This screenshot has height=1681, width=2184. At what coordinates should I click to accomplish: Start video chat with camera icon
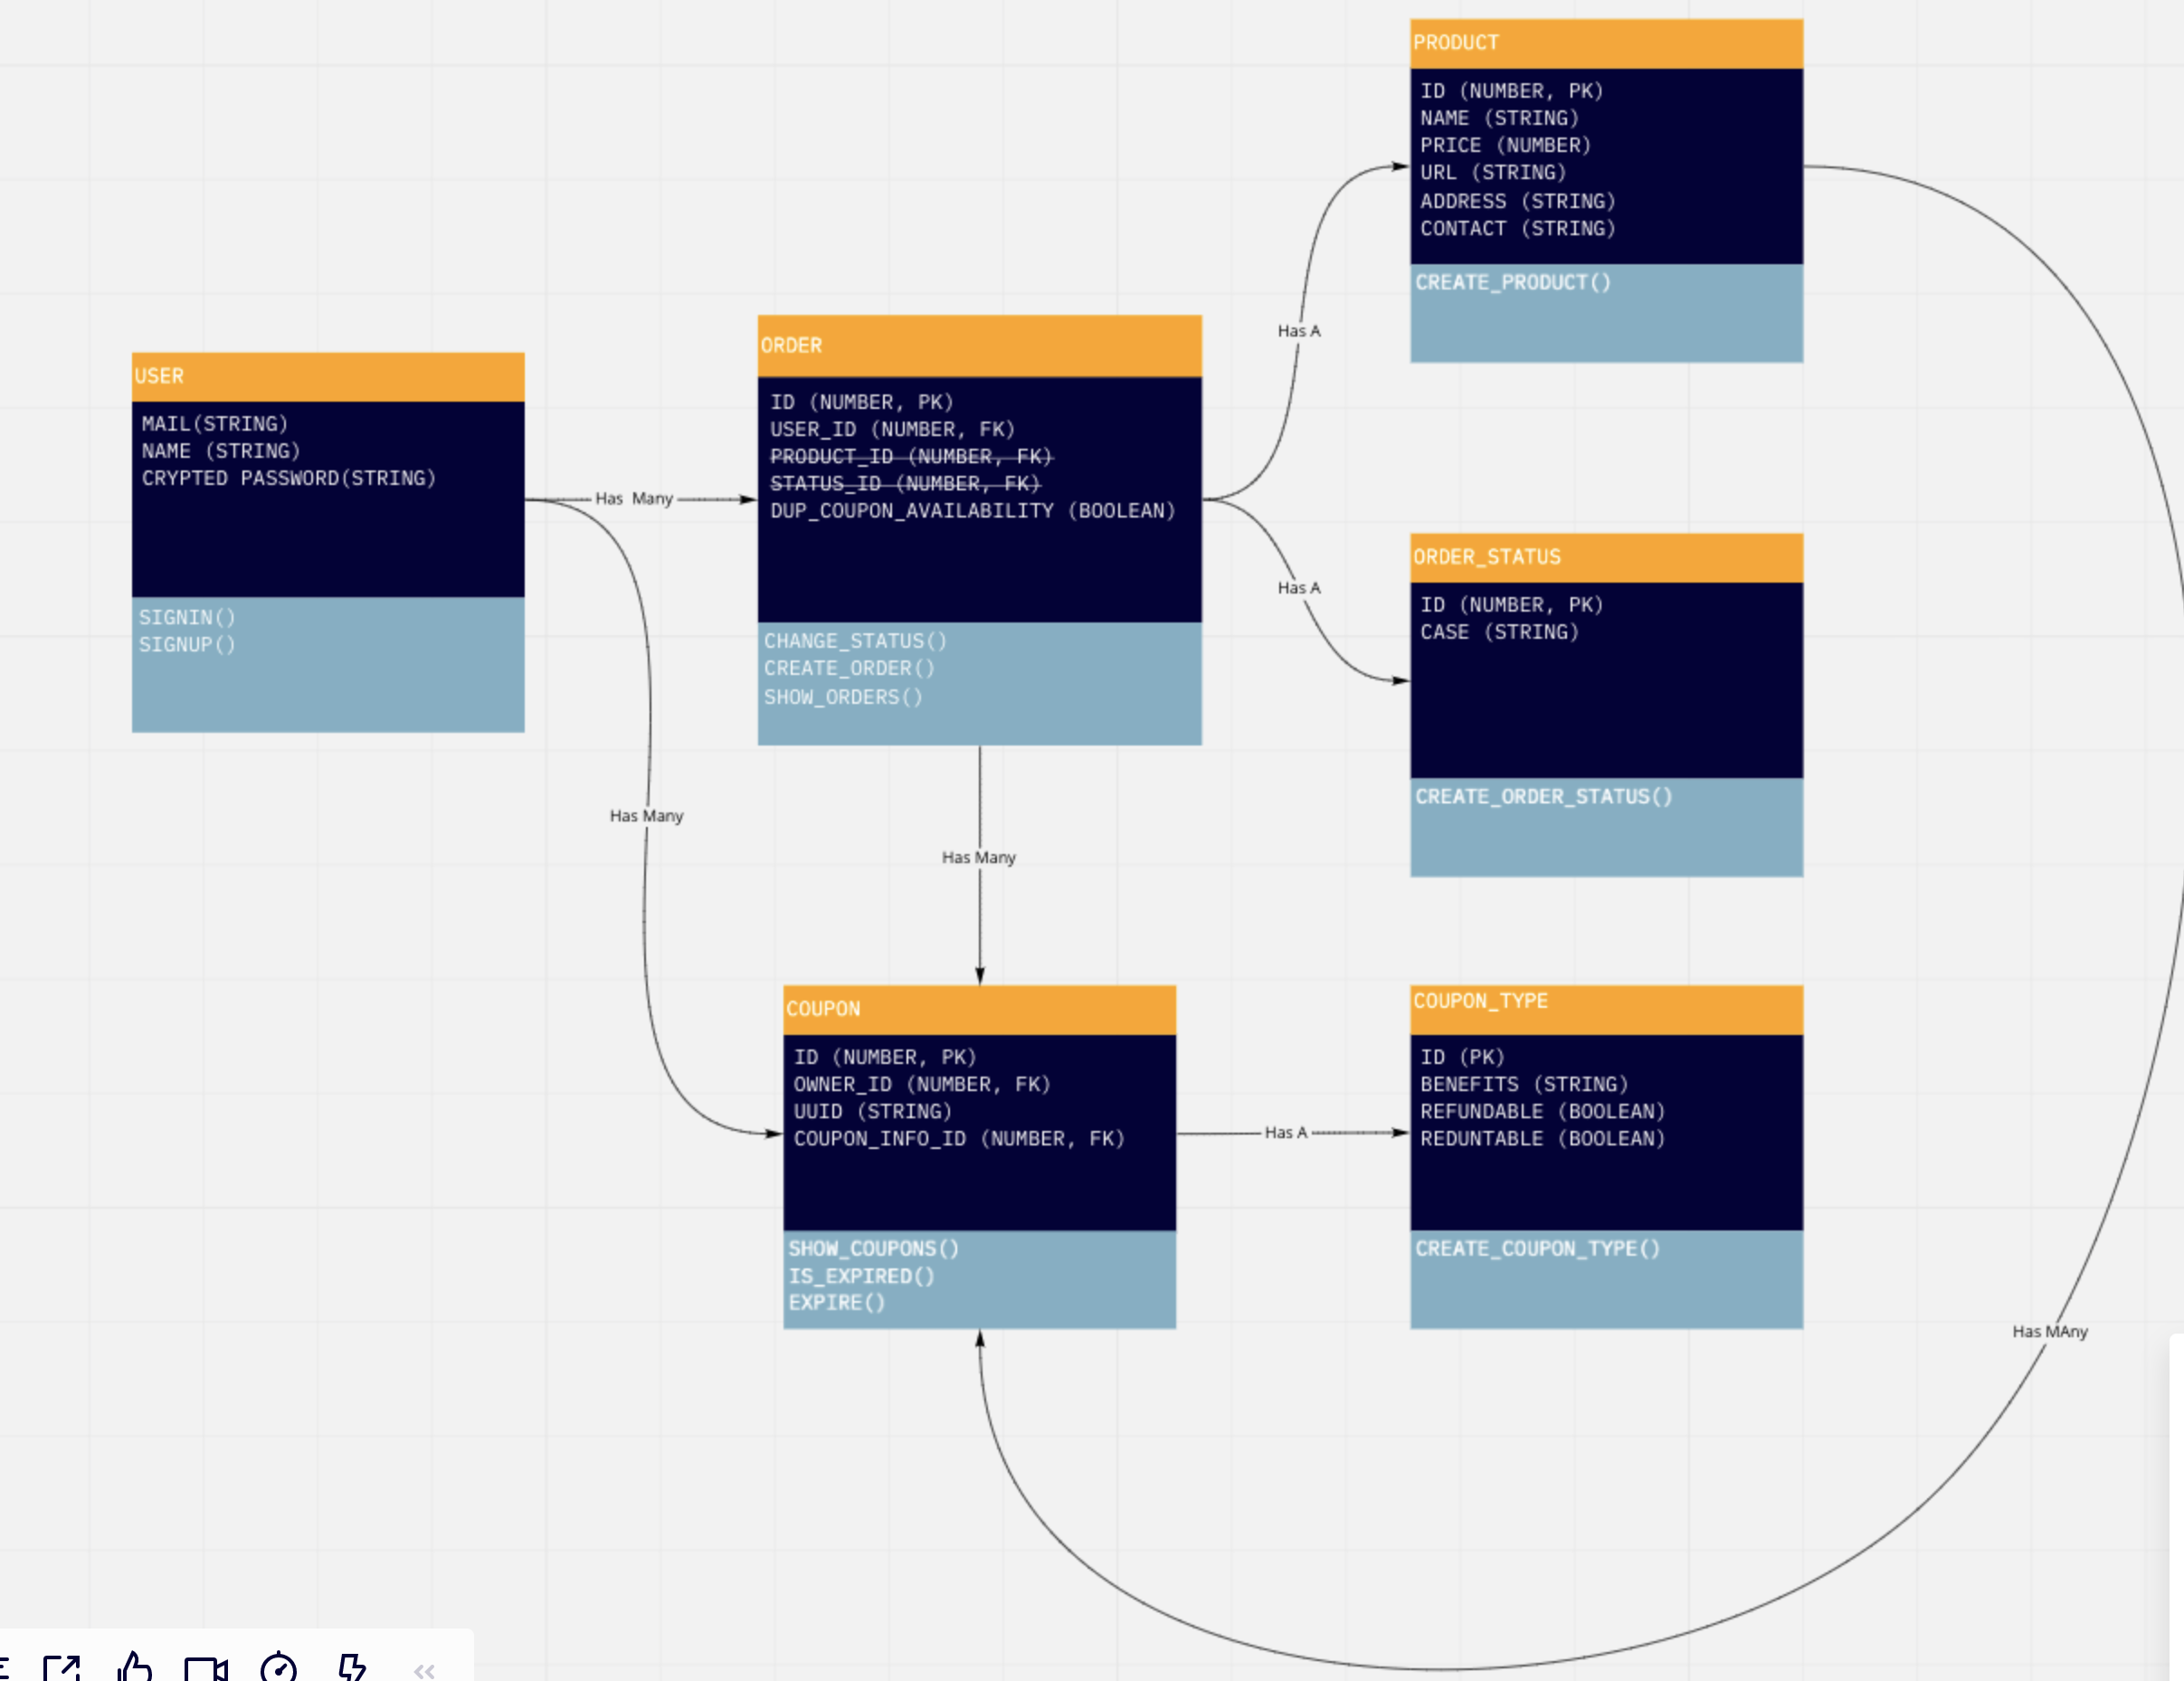tap(206, 1668)
